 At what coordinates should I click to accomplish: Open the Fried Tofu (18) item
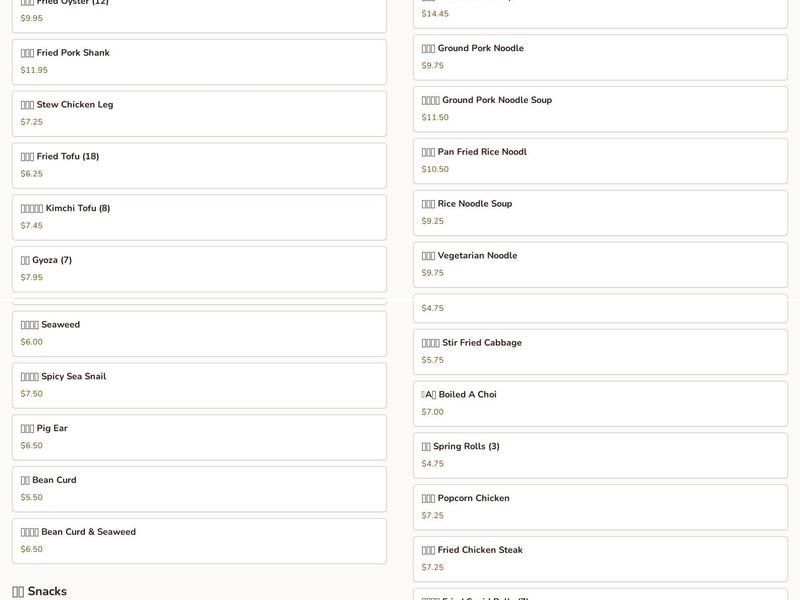199,165
